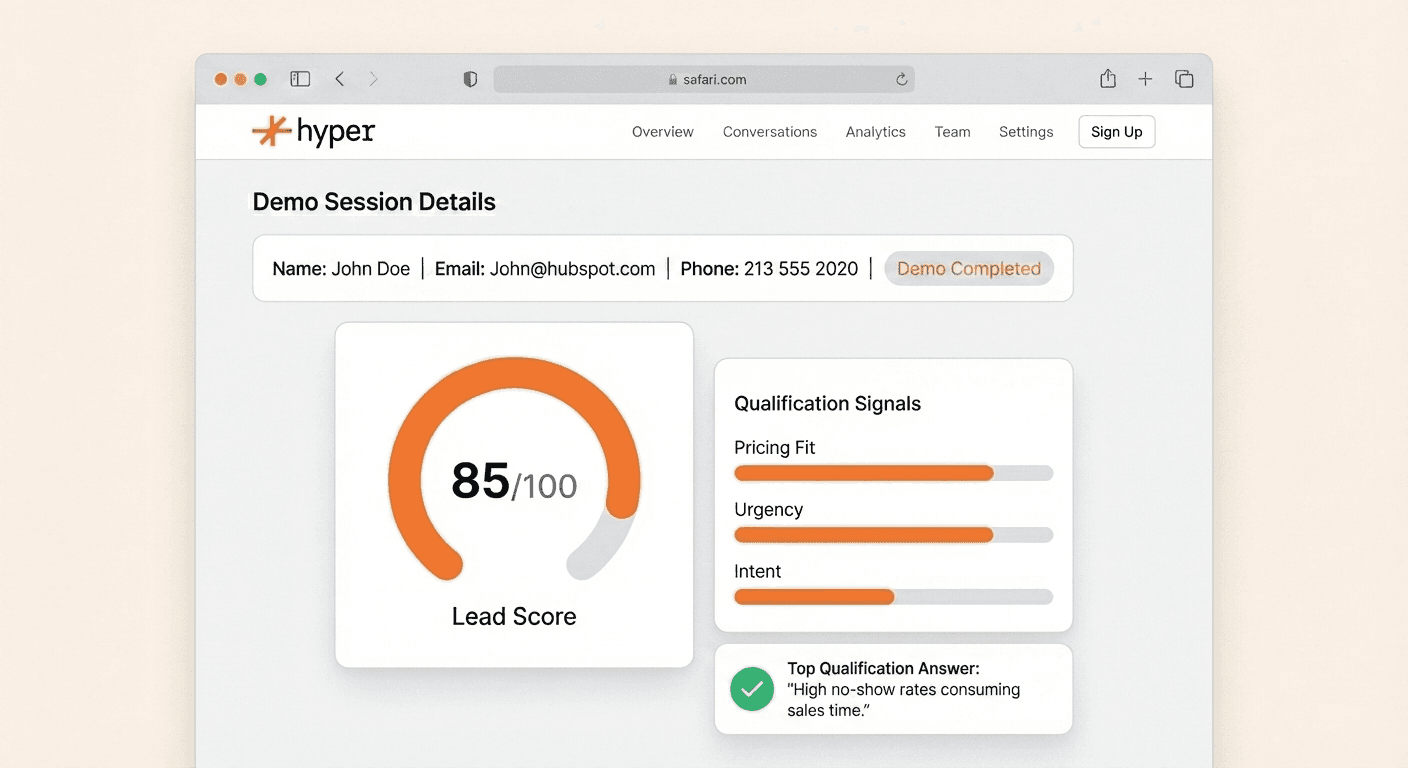Click the Qualification Signals heading
This screenshot has width=1408, height=768.
coord(828,404)
